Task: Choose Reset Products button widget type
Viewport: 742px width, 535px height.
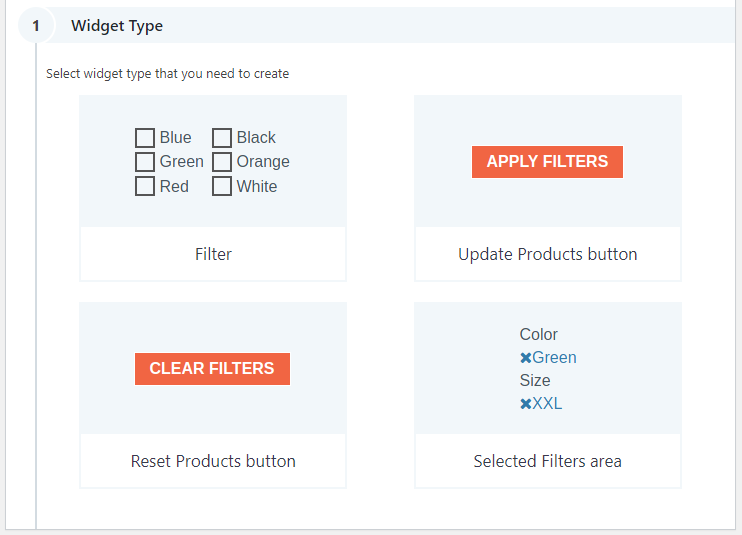Action: pos(213,461)
